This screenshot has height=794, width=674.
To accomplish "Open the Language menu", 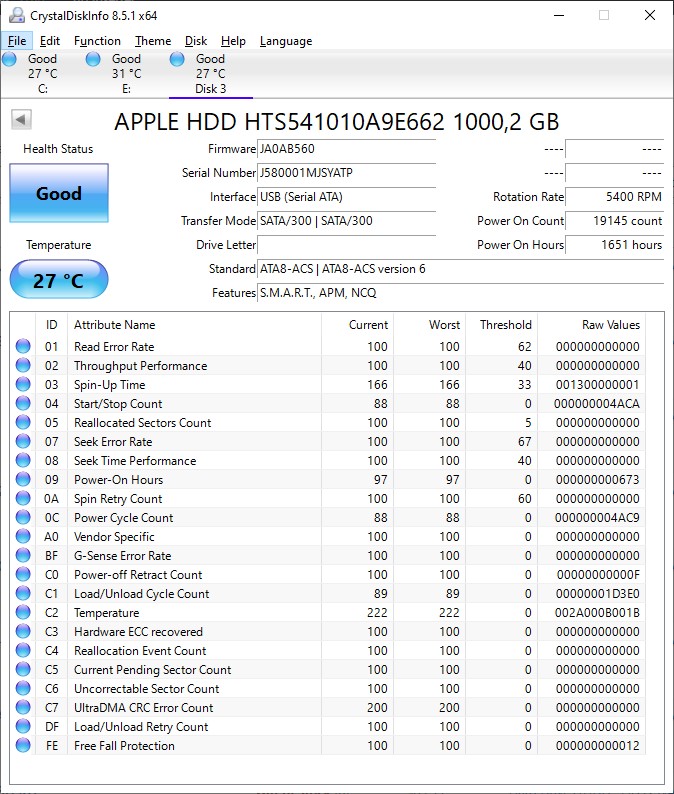I will click(285, 41).
